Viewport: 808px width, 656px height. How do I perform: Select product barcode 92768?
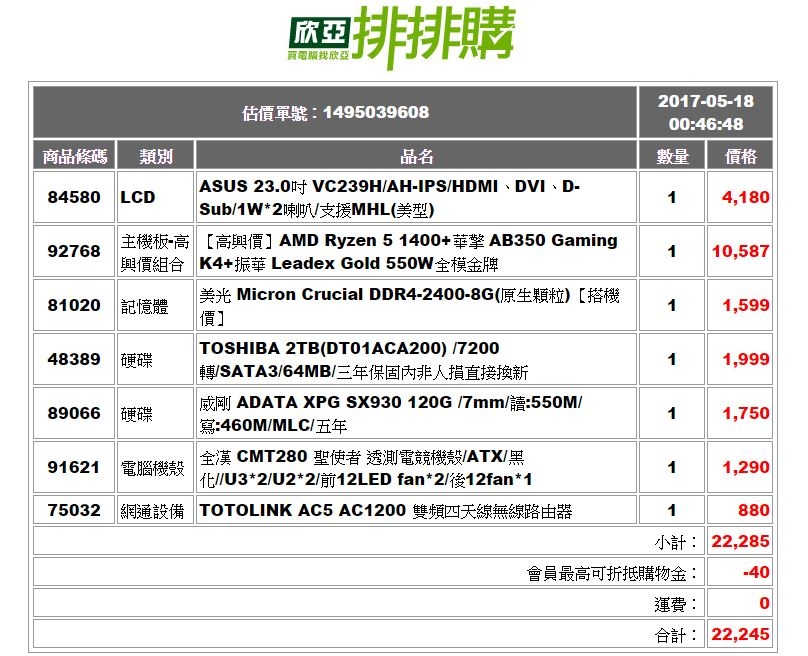74,251
